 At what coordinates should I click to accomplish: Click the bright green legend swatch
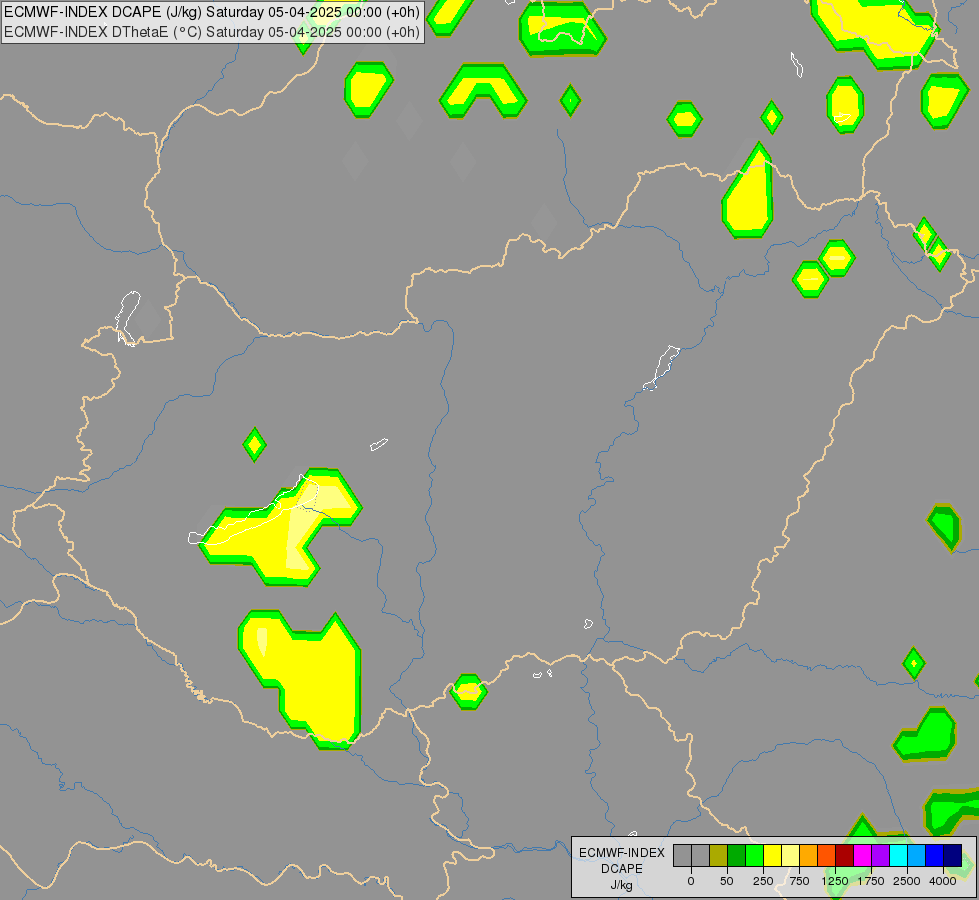coord(755,855)
